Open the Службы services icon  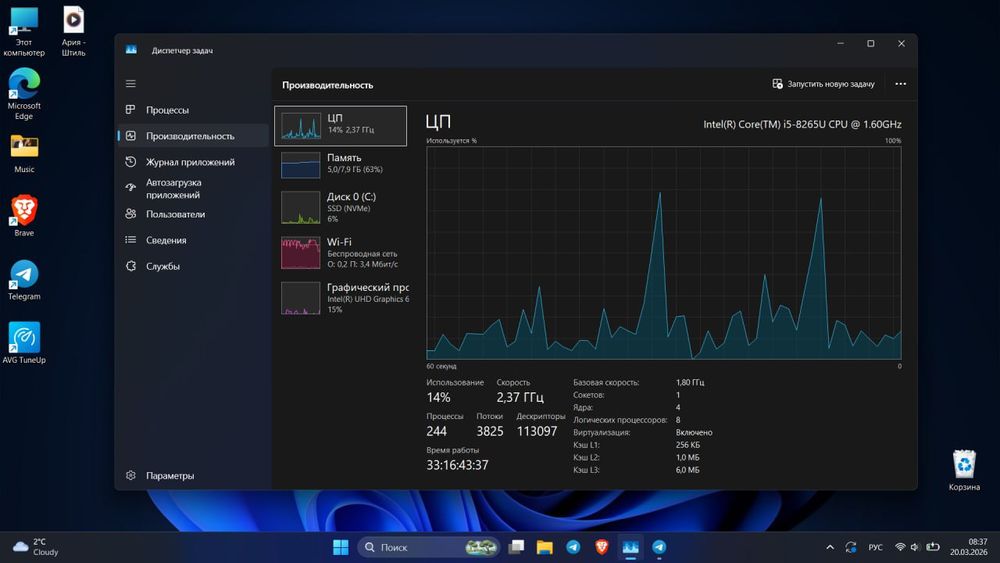[x=131, y=266]
